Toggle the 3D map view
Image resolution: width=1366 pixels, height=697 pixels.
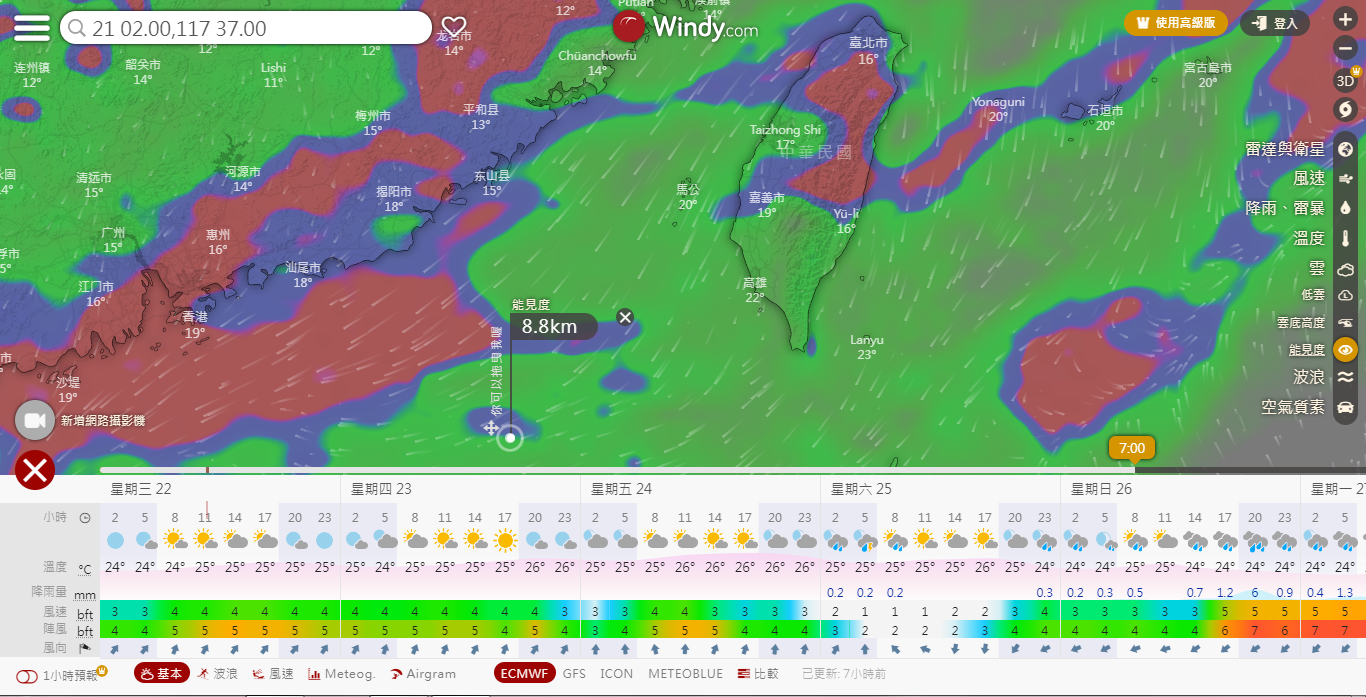coord(1345,81)
